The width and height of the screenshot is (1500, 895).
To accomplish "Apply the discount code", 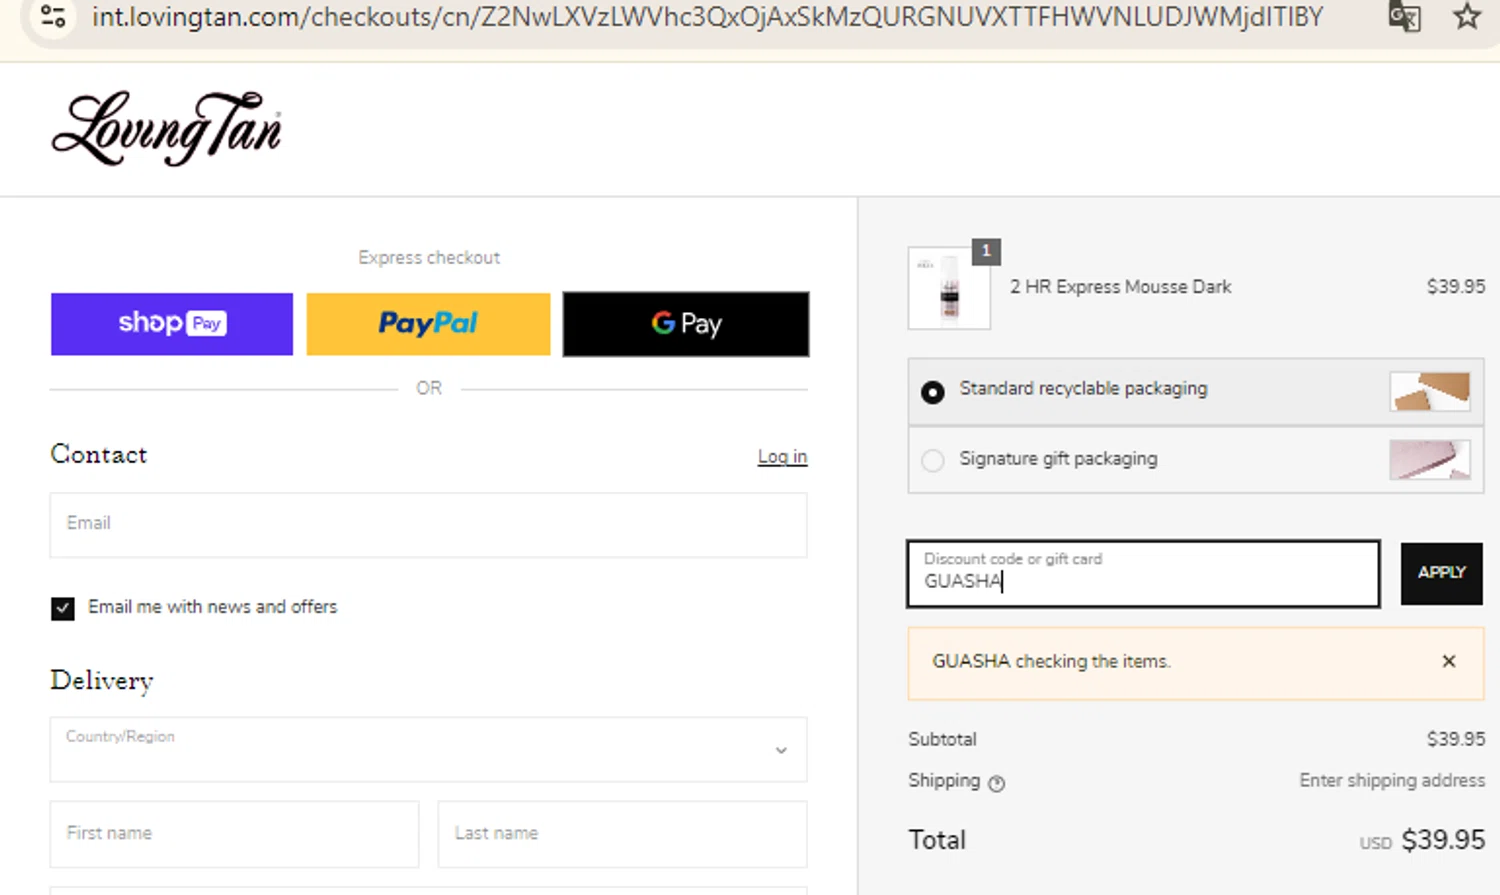I will 1441,573.
